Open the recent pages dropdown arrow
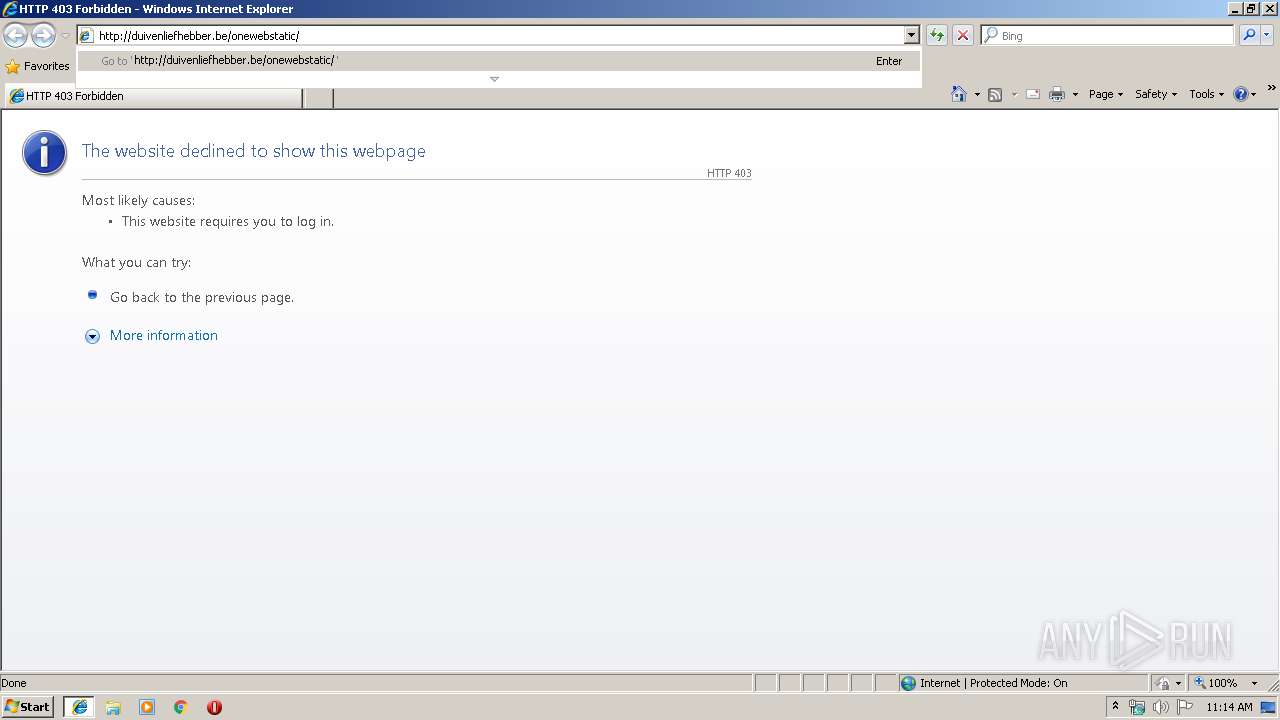Image resolution: width=1280 pixels, height=720 pixels. tap(65, 36)
